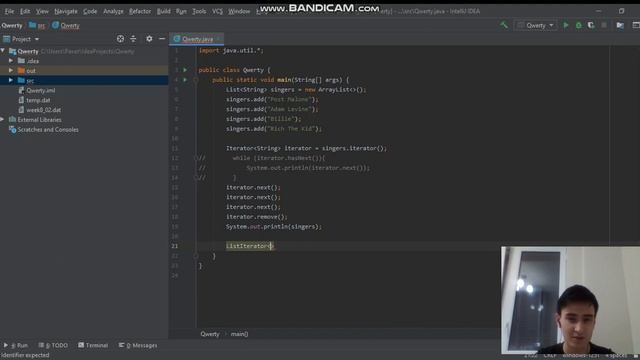Click the Build project hammer icon

point(504,25)
